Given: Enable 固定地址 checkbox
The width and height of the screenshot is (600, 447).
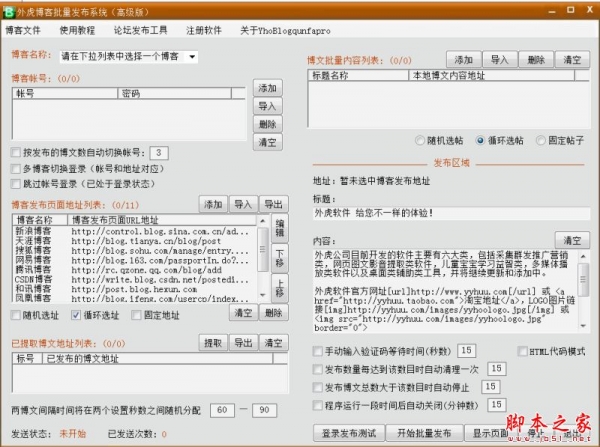Looking at the screenshot, I should [x=136, y=315].
